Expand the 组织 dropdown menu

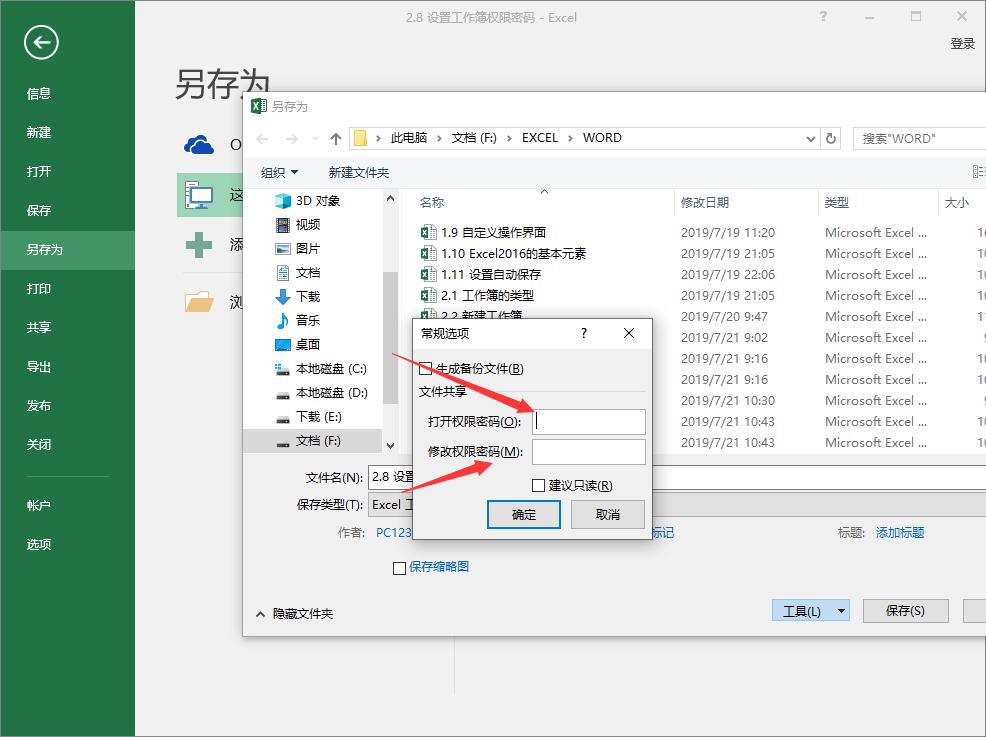click(279, 173)
